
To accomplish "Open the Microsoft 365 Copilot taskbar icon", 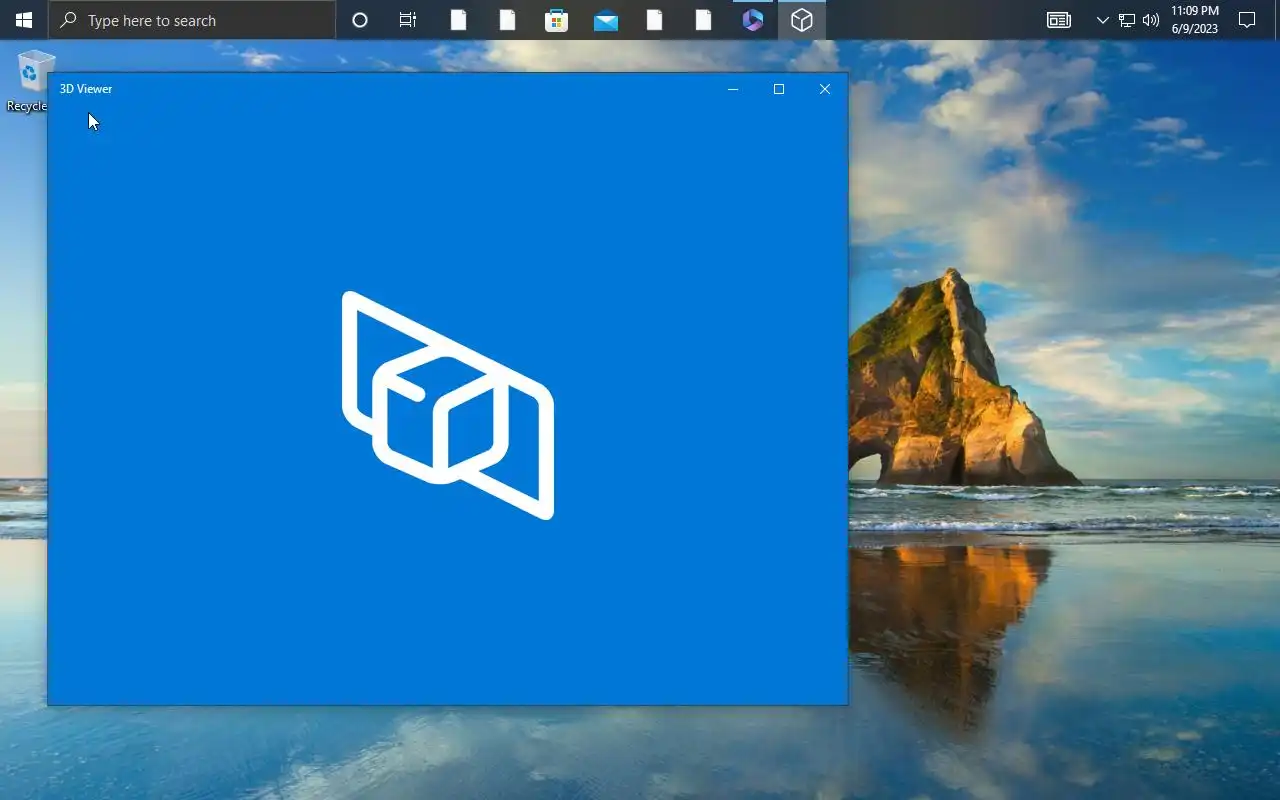I will pyautogui.click(x=753, y=20).
